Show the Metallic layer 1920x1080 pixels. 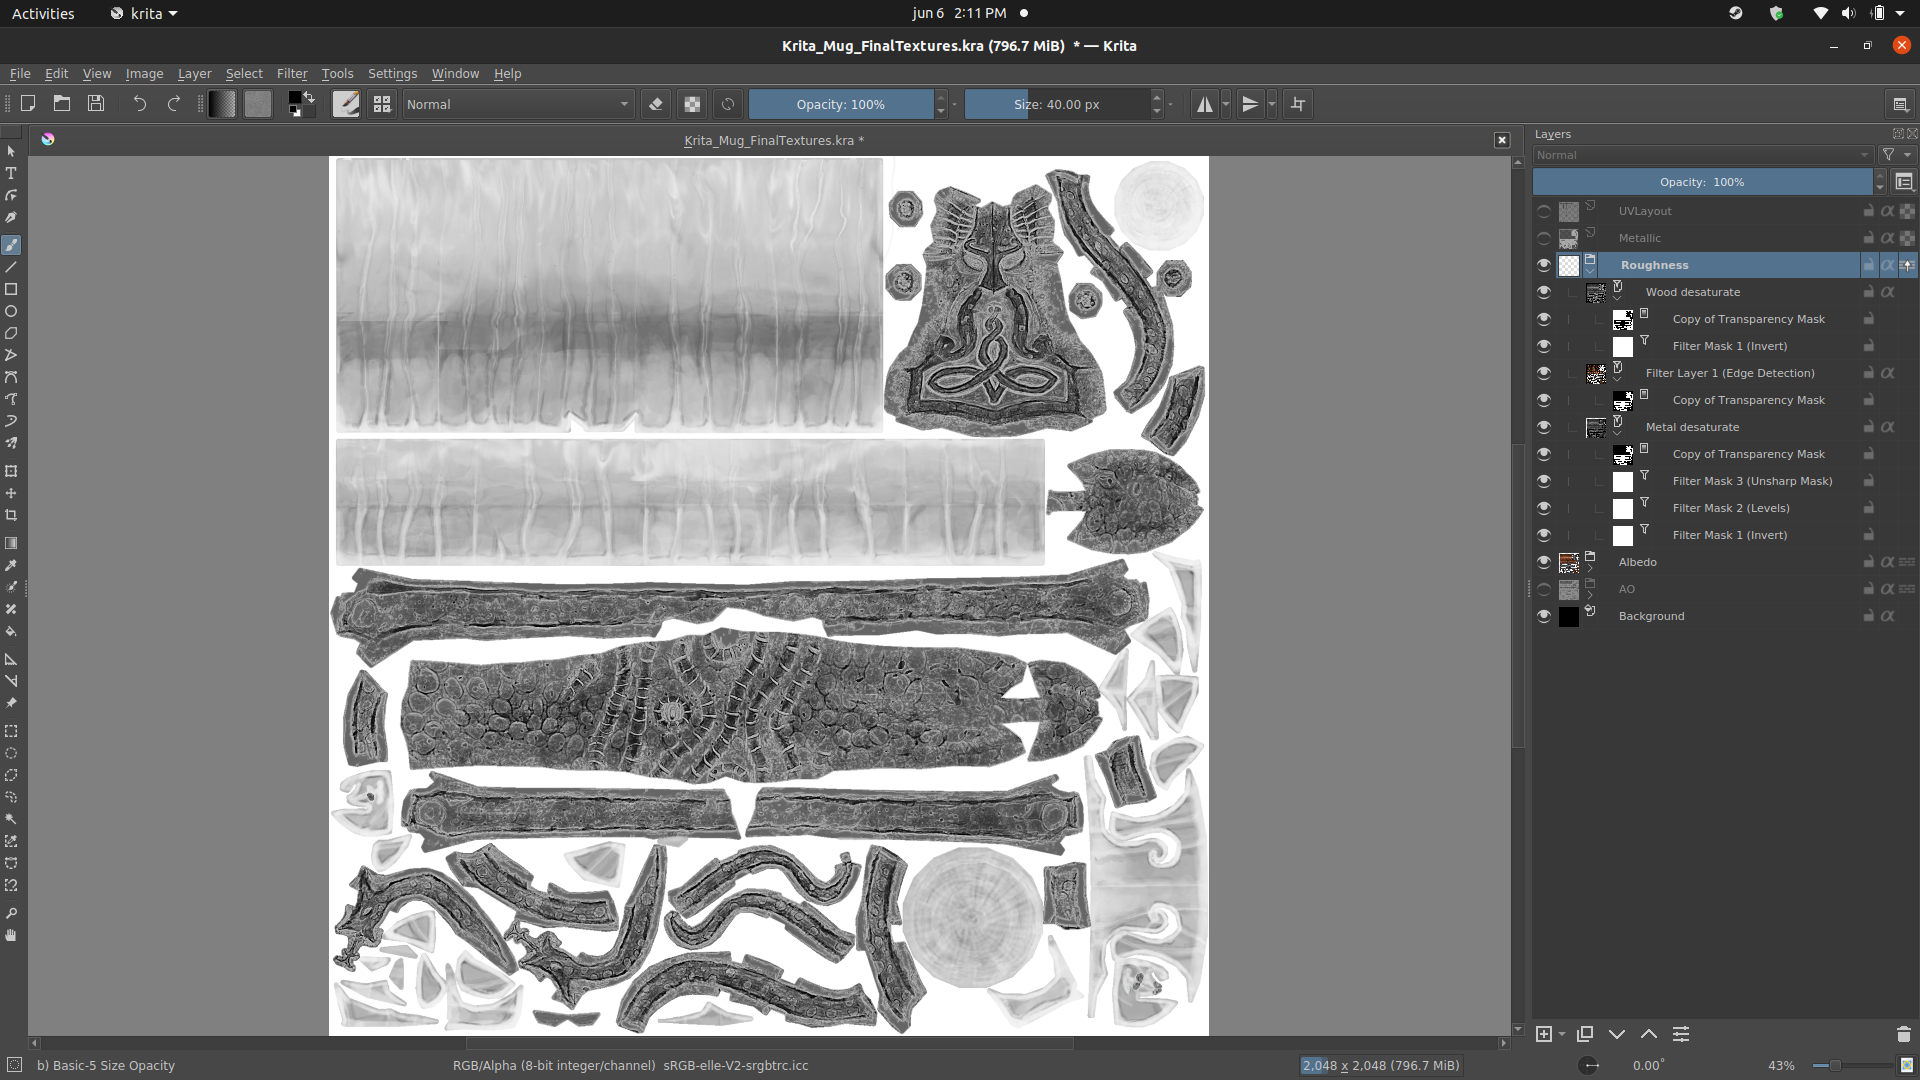coord(1543,238)
